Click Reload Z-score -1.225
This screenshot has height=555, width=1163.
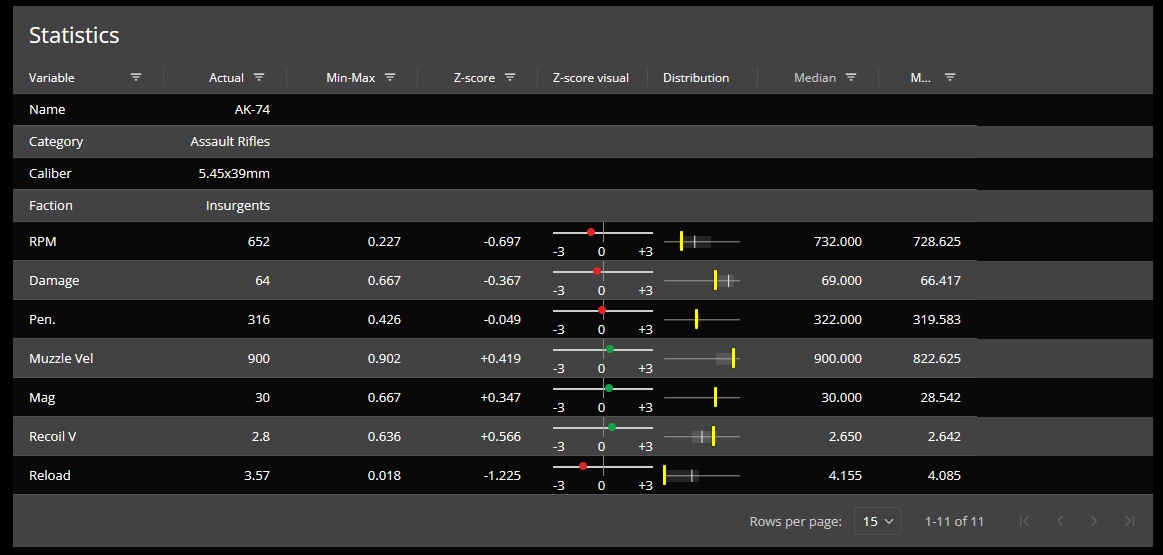point(502,475)
